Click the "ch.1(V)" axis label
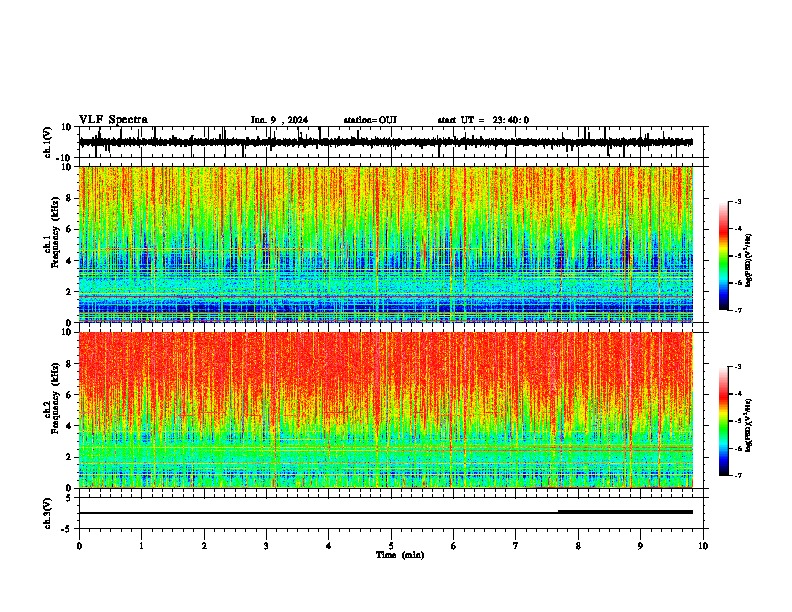 [48, 142]
